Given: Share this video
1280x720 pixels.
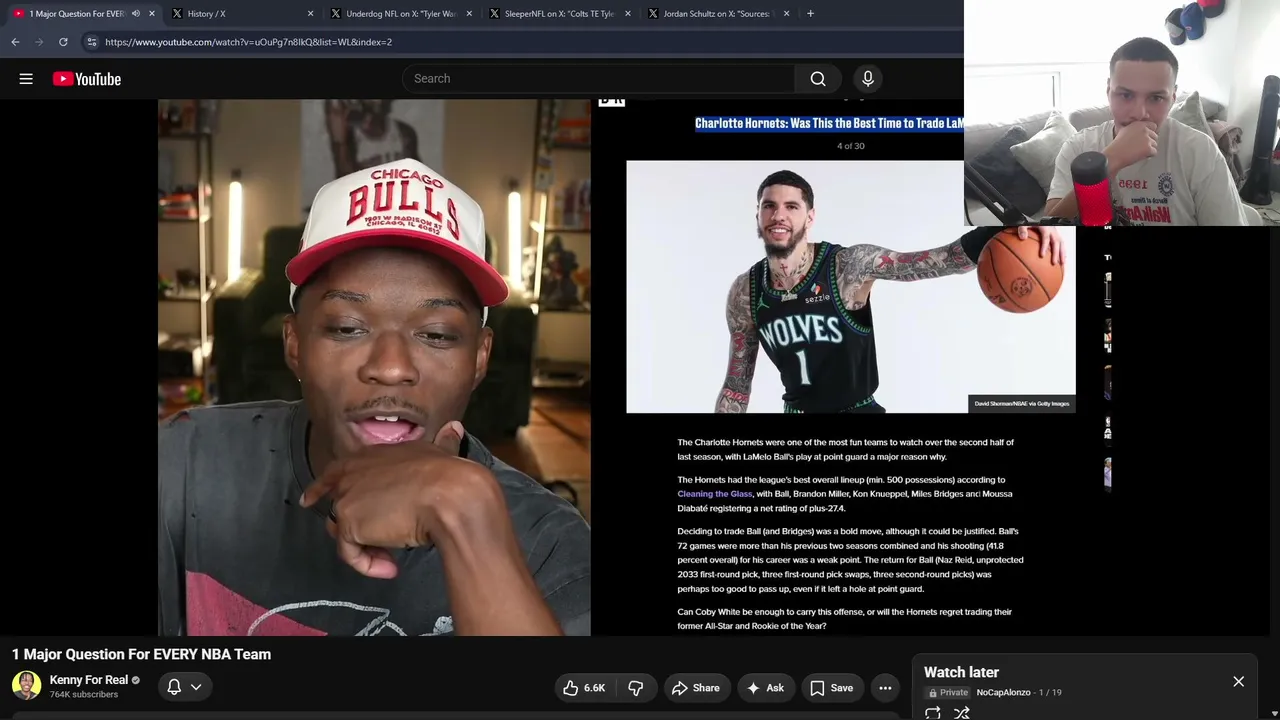Looking at the screenshot, I should pos(696,688).
